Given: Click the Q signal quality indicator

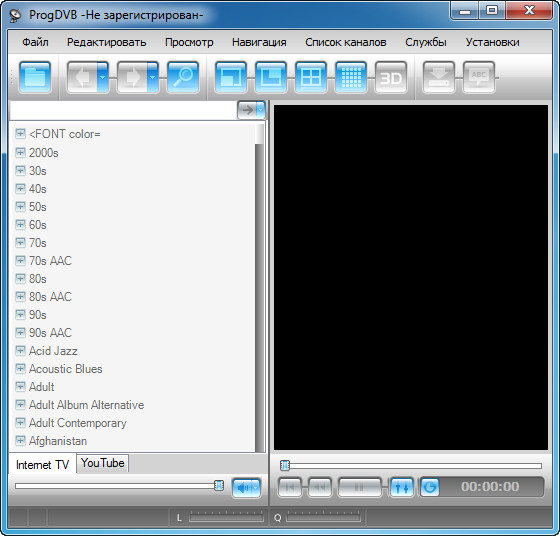Looking at the screenshot, I should click(x=324, y=517).
